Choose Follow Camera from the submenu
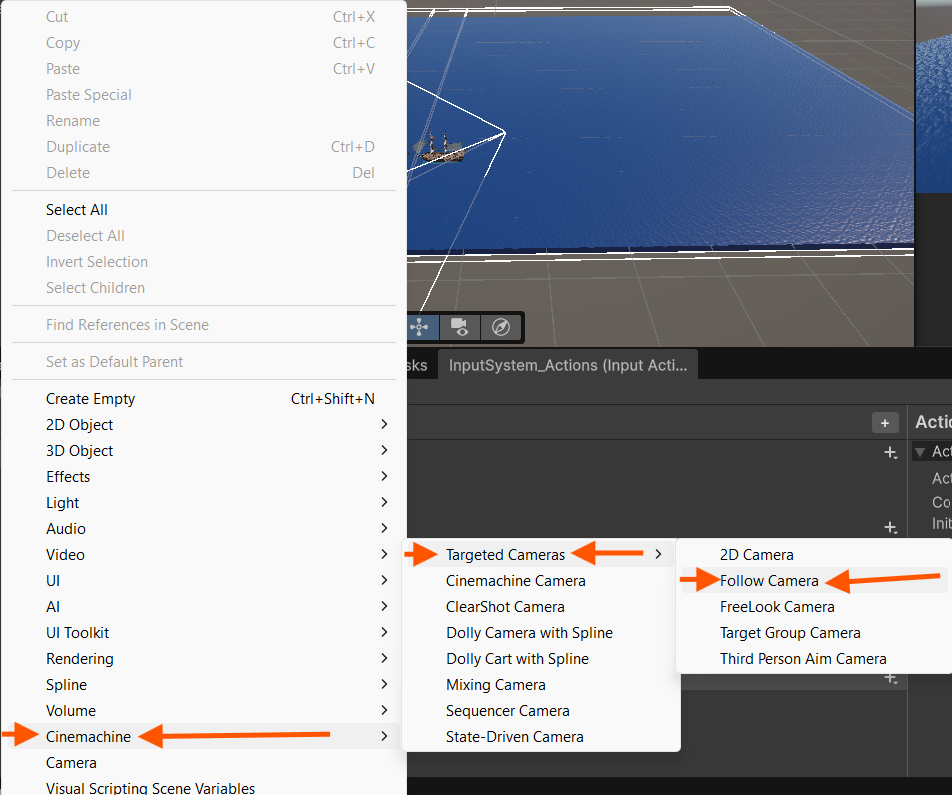952x795 pixels. [769, 581]
